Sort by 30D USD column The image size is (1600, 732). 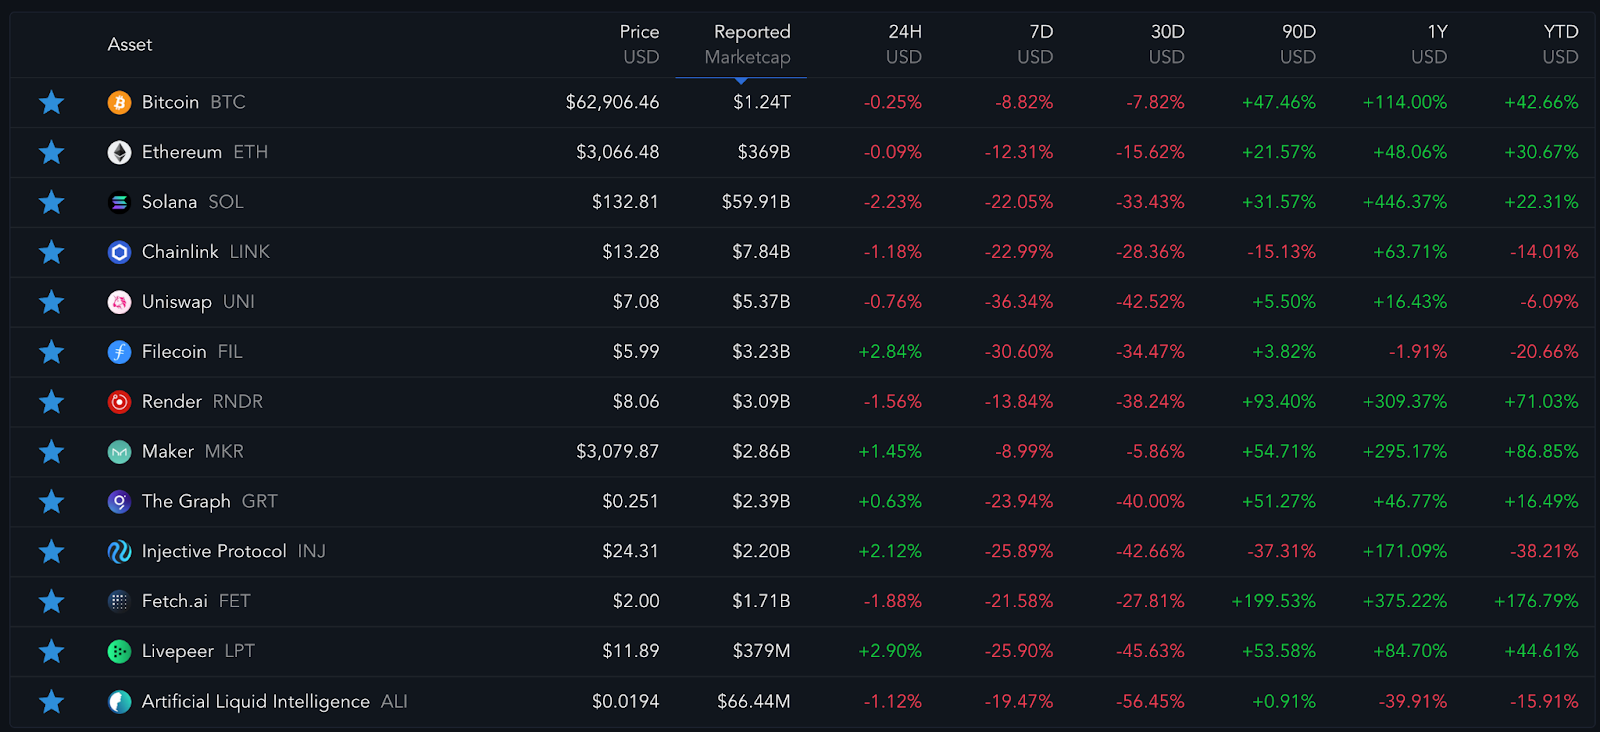click(1166, 44)
